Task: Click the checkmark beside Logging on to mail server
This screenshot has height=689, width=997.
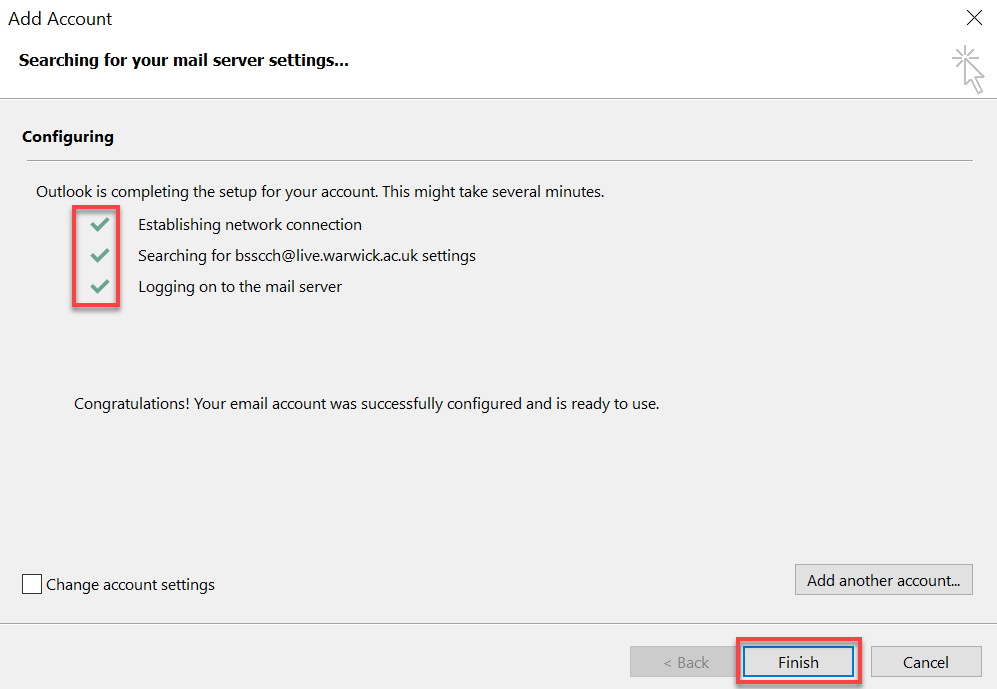Action: (x=99, y=286)
